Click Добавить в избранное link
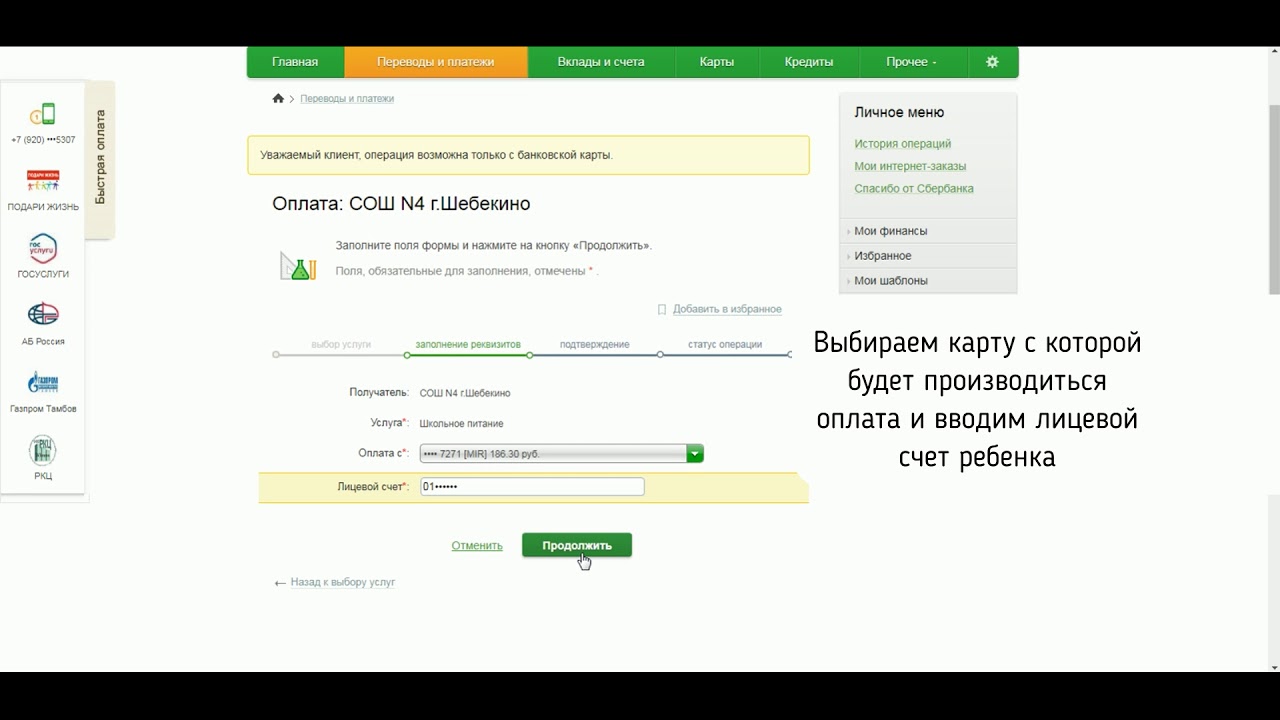Screen dimensions: 1280x720 (x=727, y=309)
